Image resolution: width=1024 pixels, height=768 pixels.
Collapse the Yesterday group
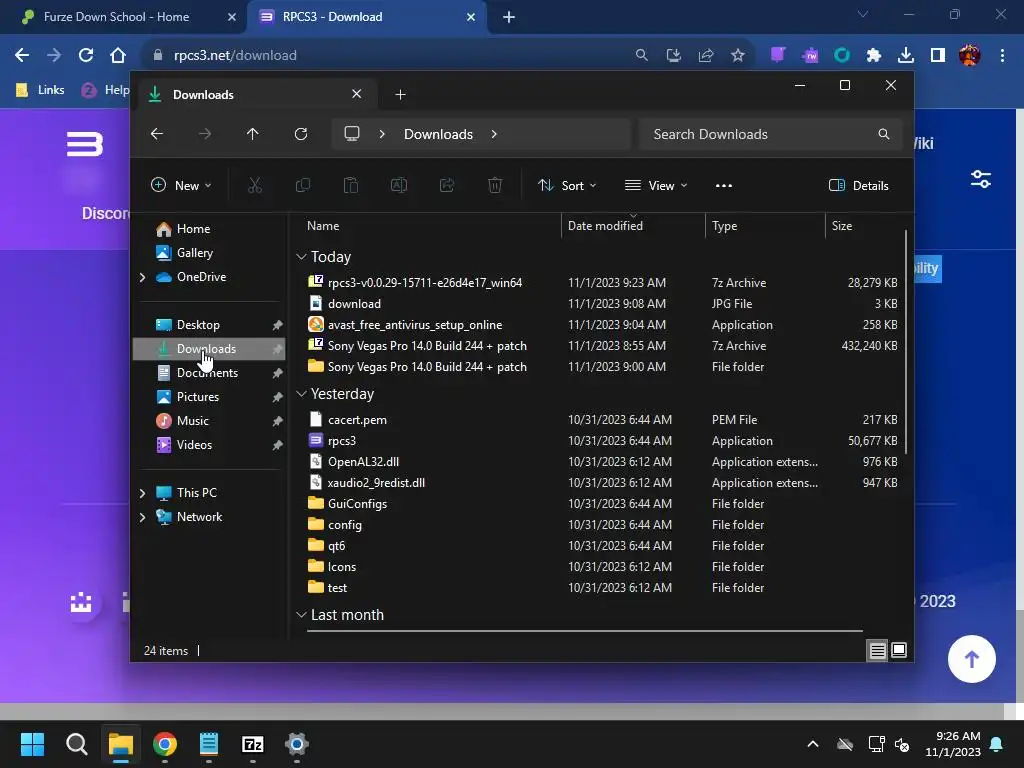301,394
